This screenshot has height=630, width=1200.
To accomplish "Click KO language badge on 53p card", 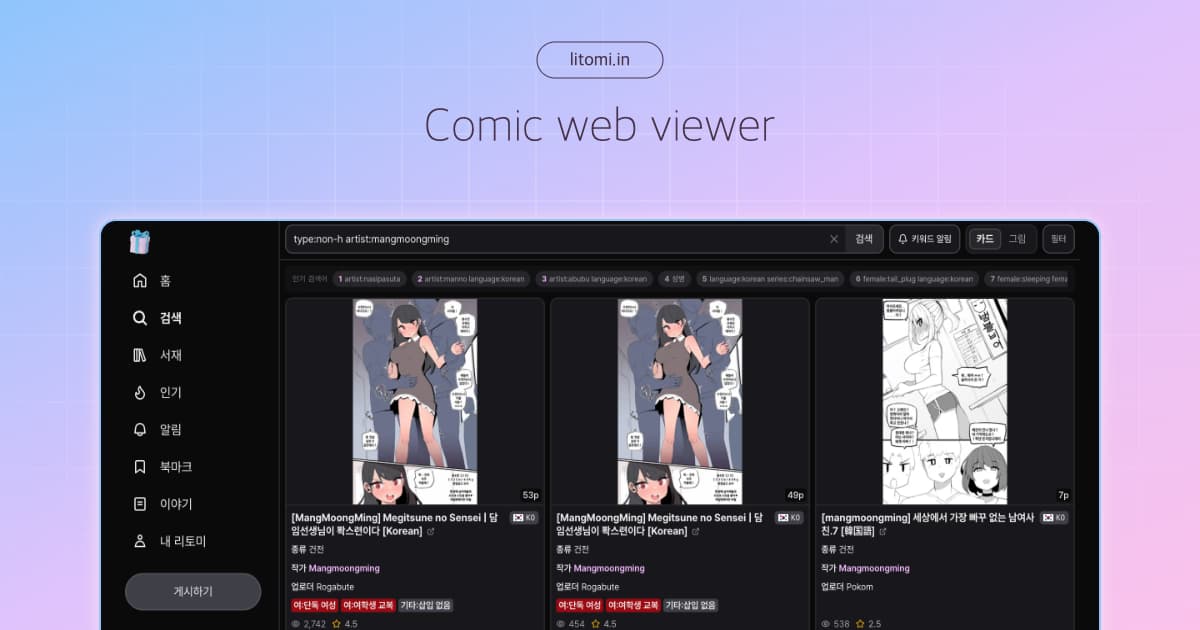I will coord(524,518).
